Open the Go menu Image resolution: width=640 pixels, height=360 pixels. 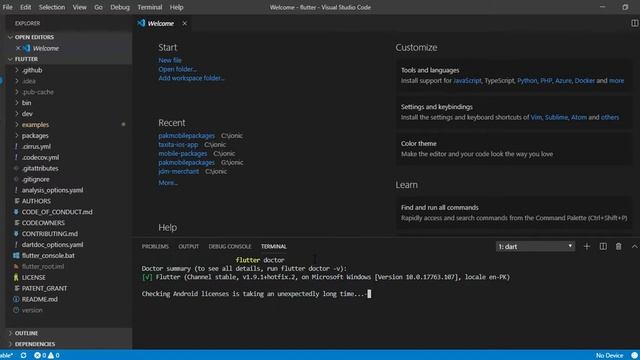click(98, 7)
